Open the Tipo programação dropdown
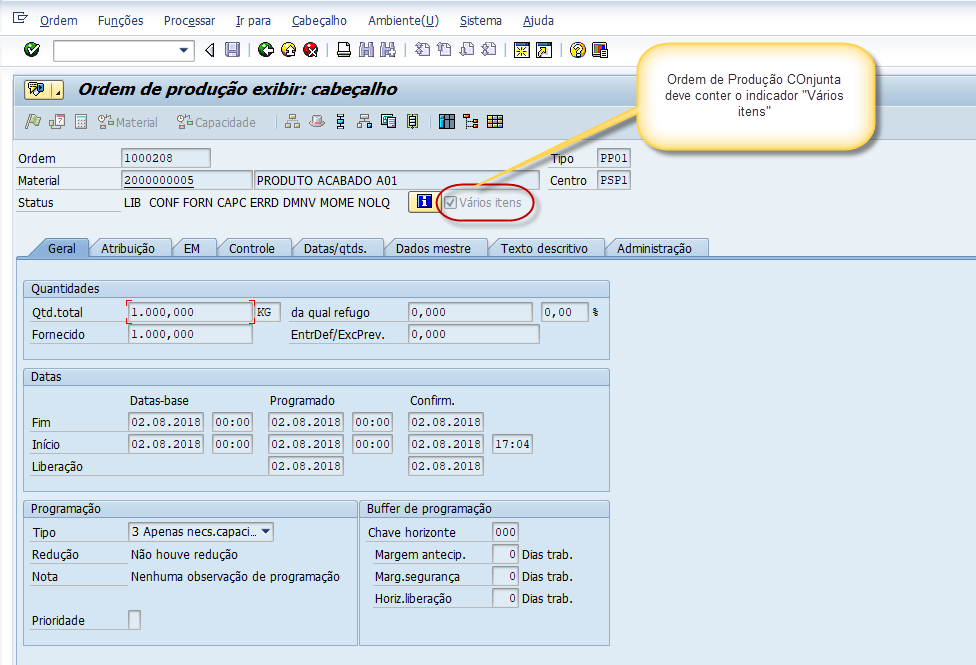The height and width of the screenshot is (665, 976). 265,532
